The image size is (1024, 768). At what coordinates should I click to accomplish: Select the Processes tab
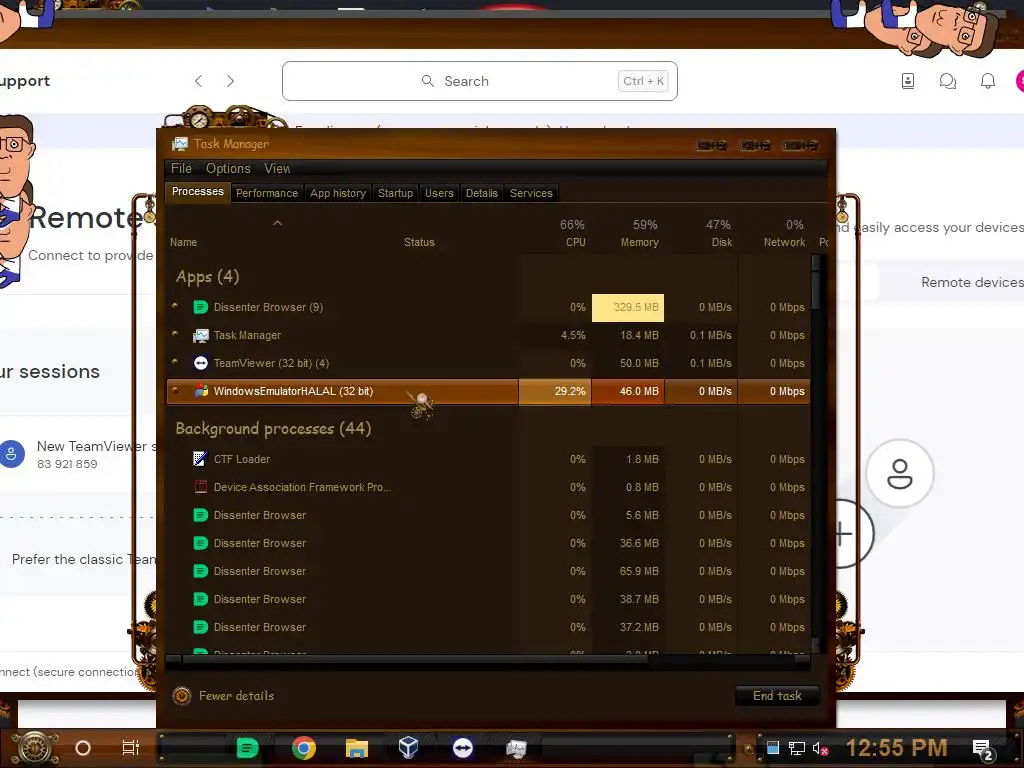(x=198, y=191)
